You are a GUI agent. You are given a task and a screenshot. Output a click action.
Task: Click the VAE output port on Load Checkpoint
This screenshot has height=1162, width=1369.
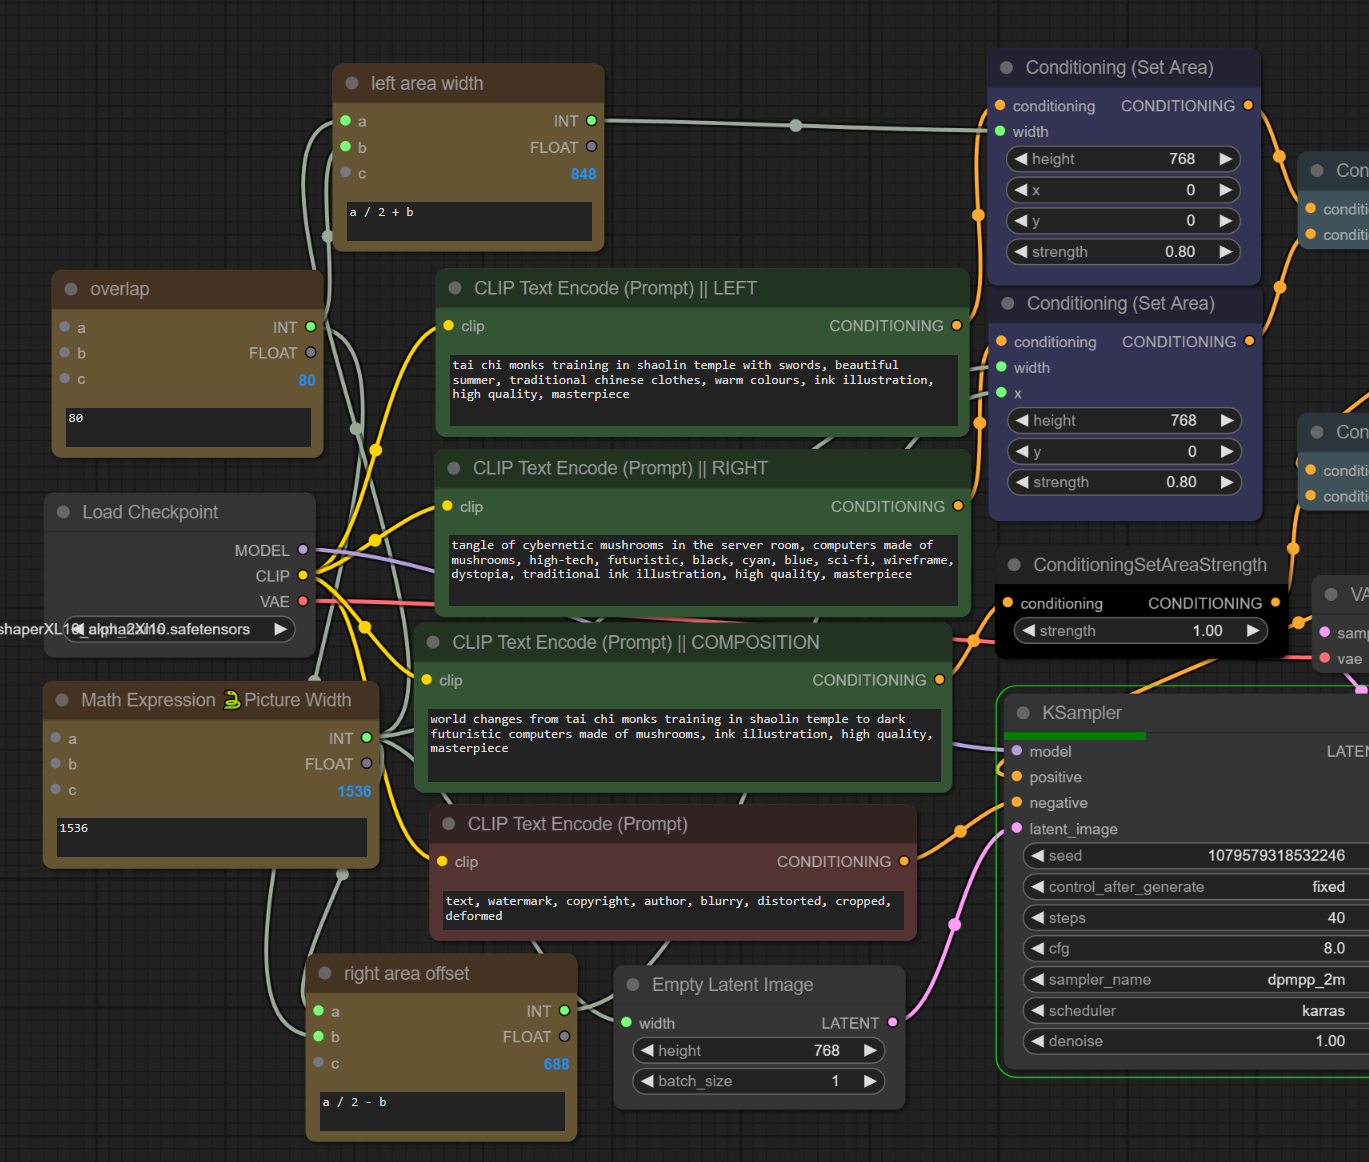point(303,601)
